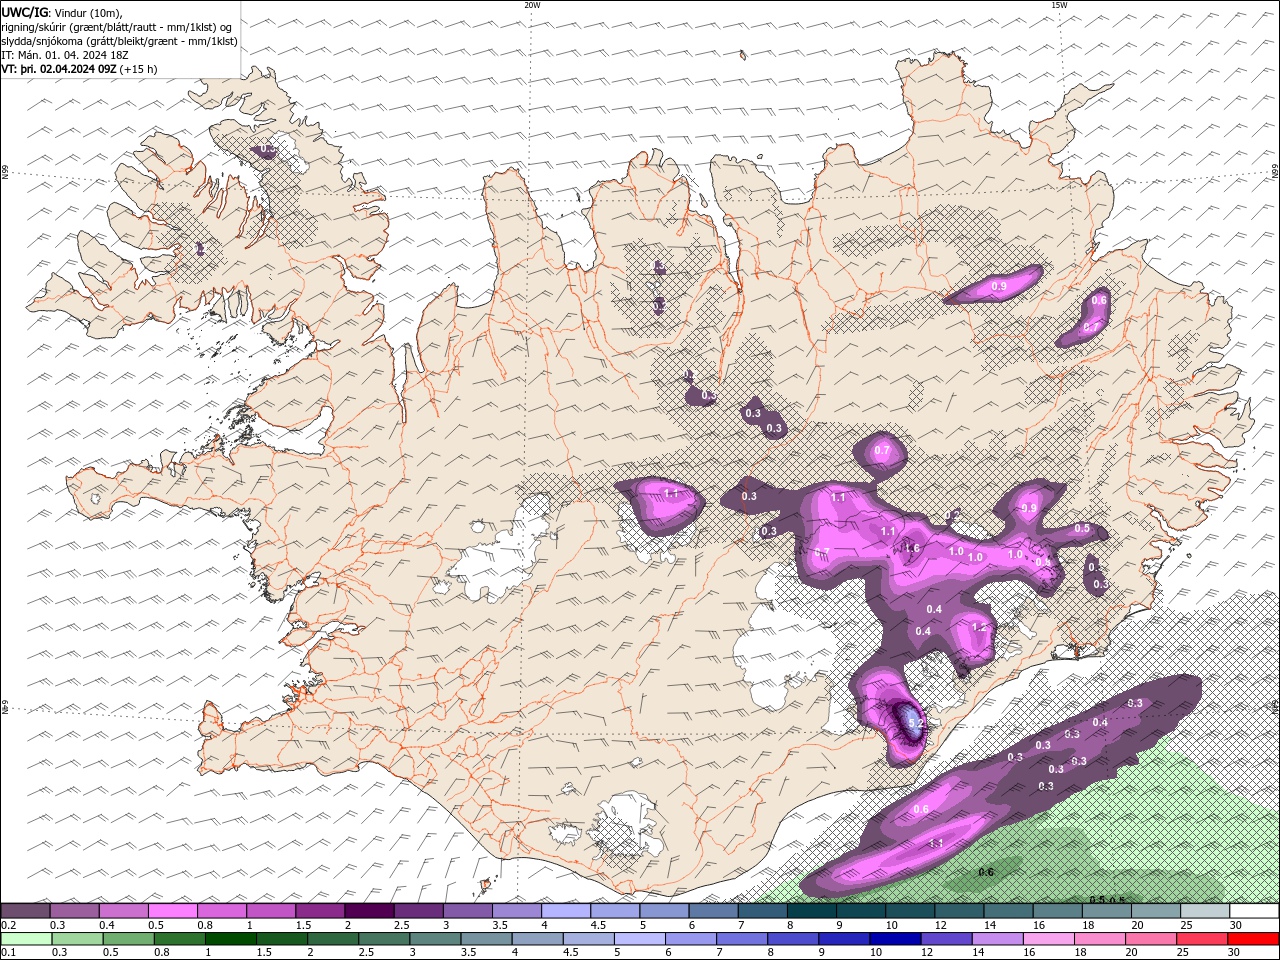Image resolution: width=1280 pixels, height=960 pixels.
Task: Click the medium green 0.5–0.8 swatch in lower legend row
Action: coord(129,939)
